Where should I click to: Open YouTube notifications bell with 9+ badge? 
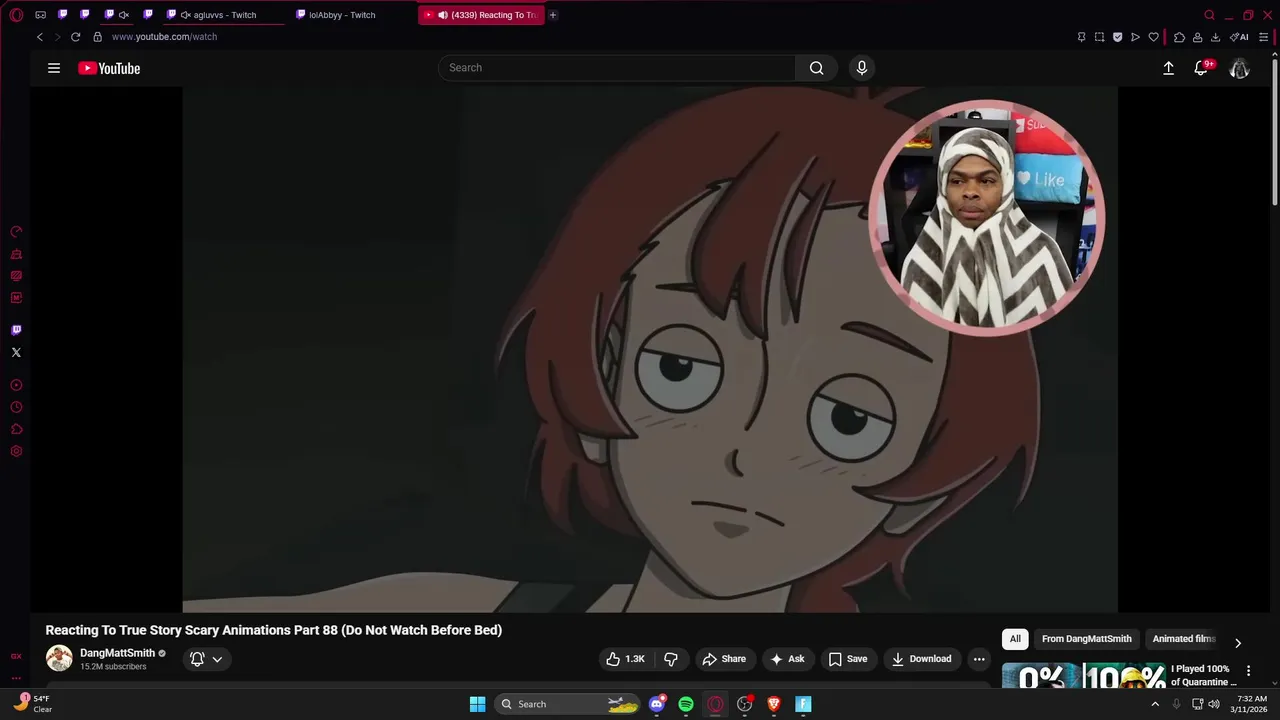point(1203,68)
